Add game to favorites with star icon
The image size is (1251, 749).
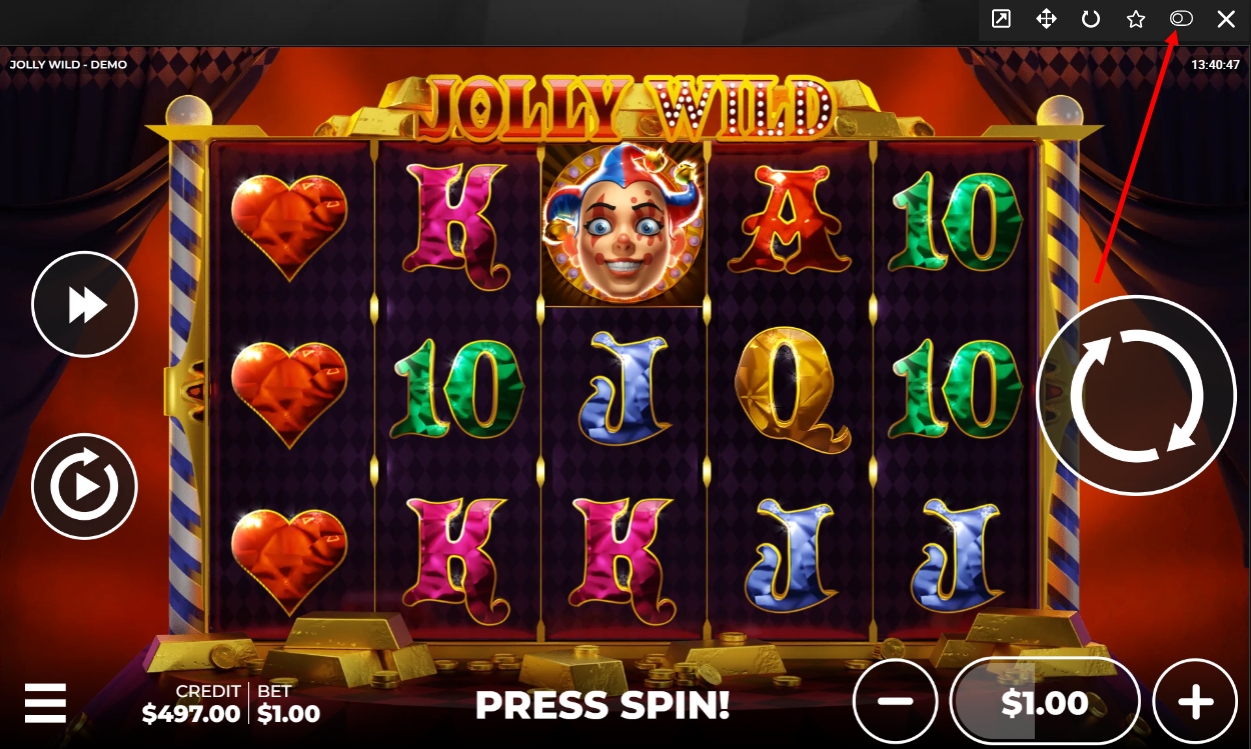tap(1136, 19)
